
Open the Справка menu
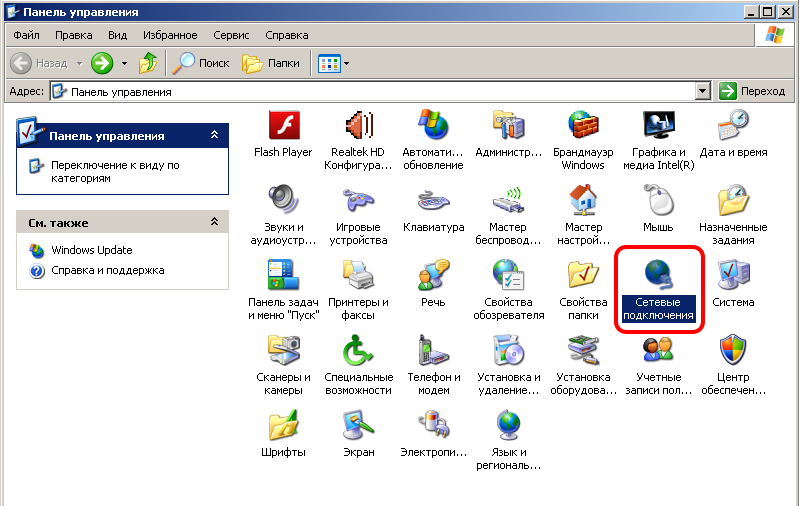[287, 35]
